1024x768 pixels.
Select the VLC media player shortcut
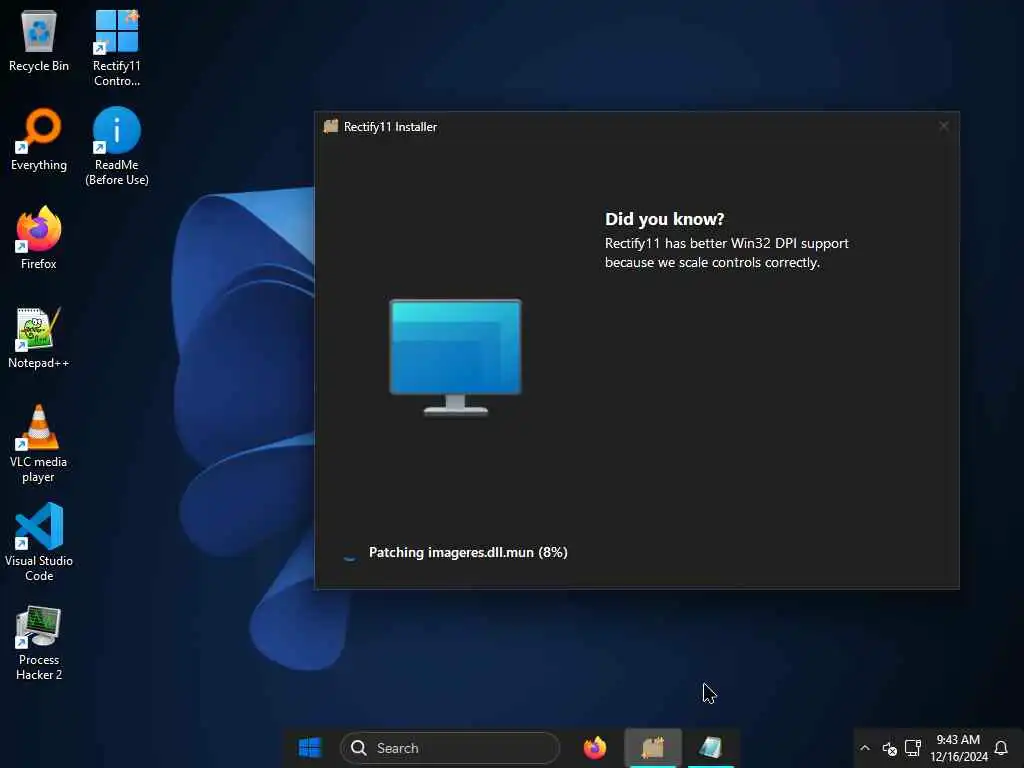pyautogui.click(x=39, y=444)
